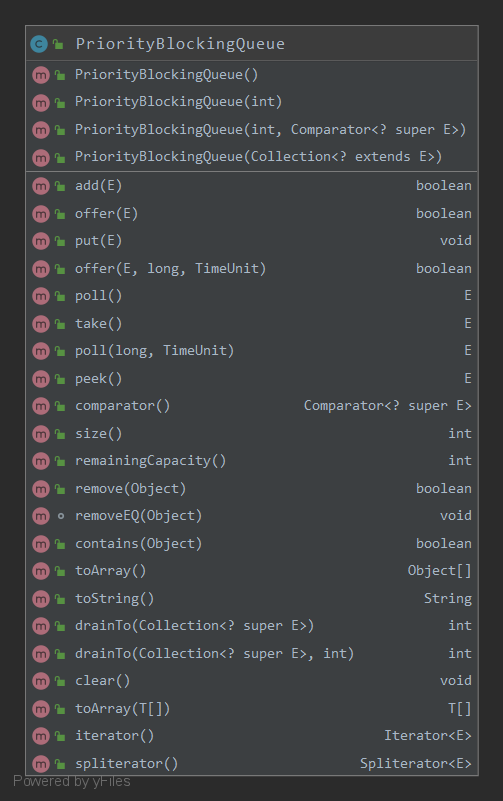Click the PriorityBlockingQueue class title text
Image resolution: width=503 pixels, height=801 pixels.
(180, 44)
